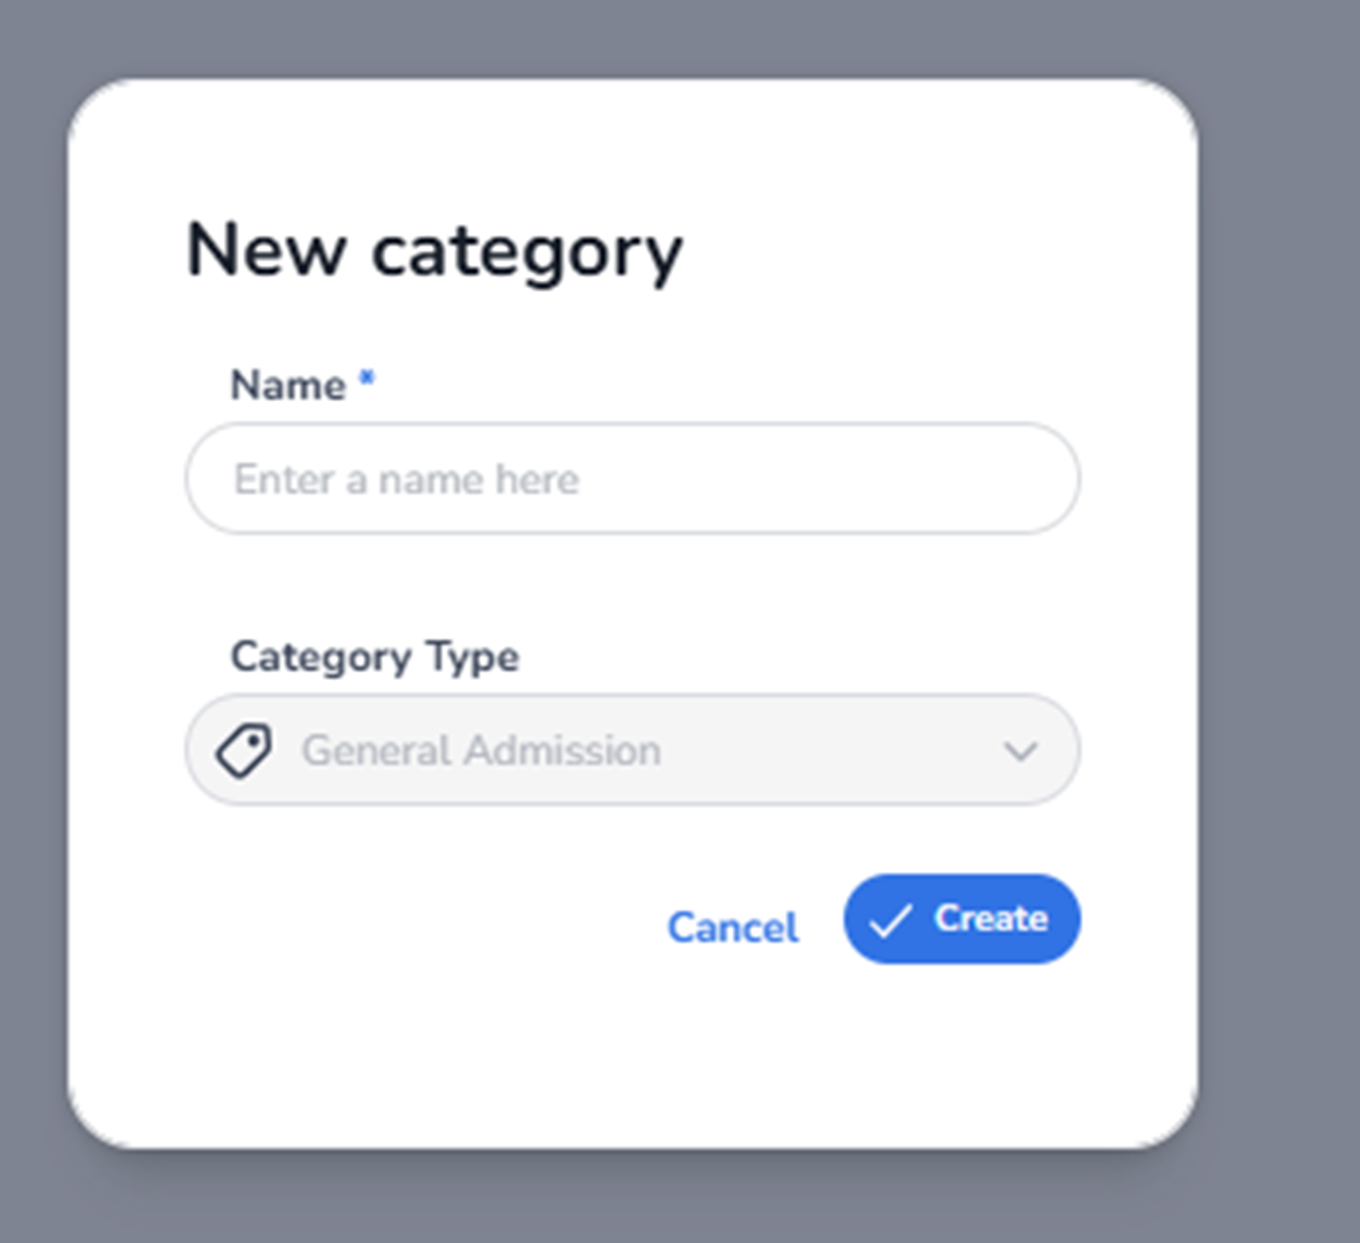
Task: Show category type options via down arrow
Action: [1020, 751]
